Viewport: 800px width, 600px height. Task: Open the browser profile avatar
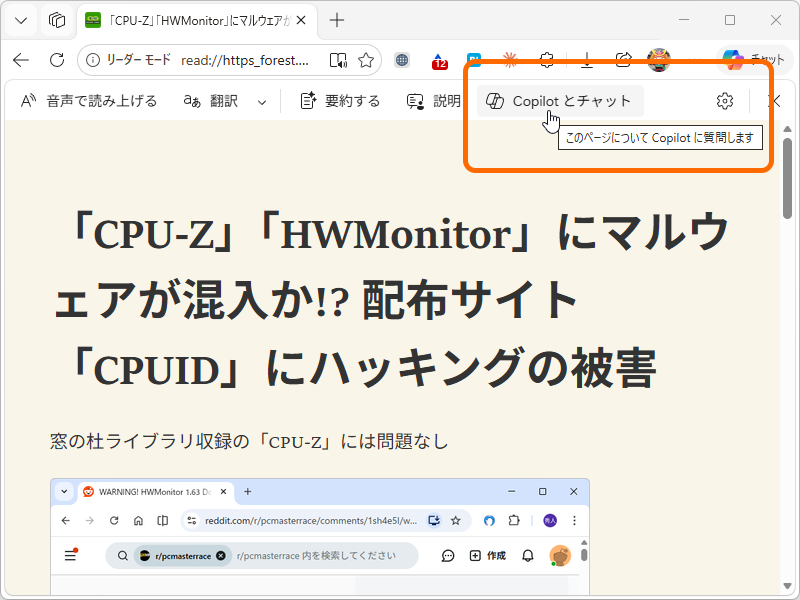pyautogui.click(x=659, y=59)
